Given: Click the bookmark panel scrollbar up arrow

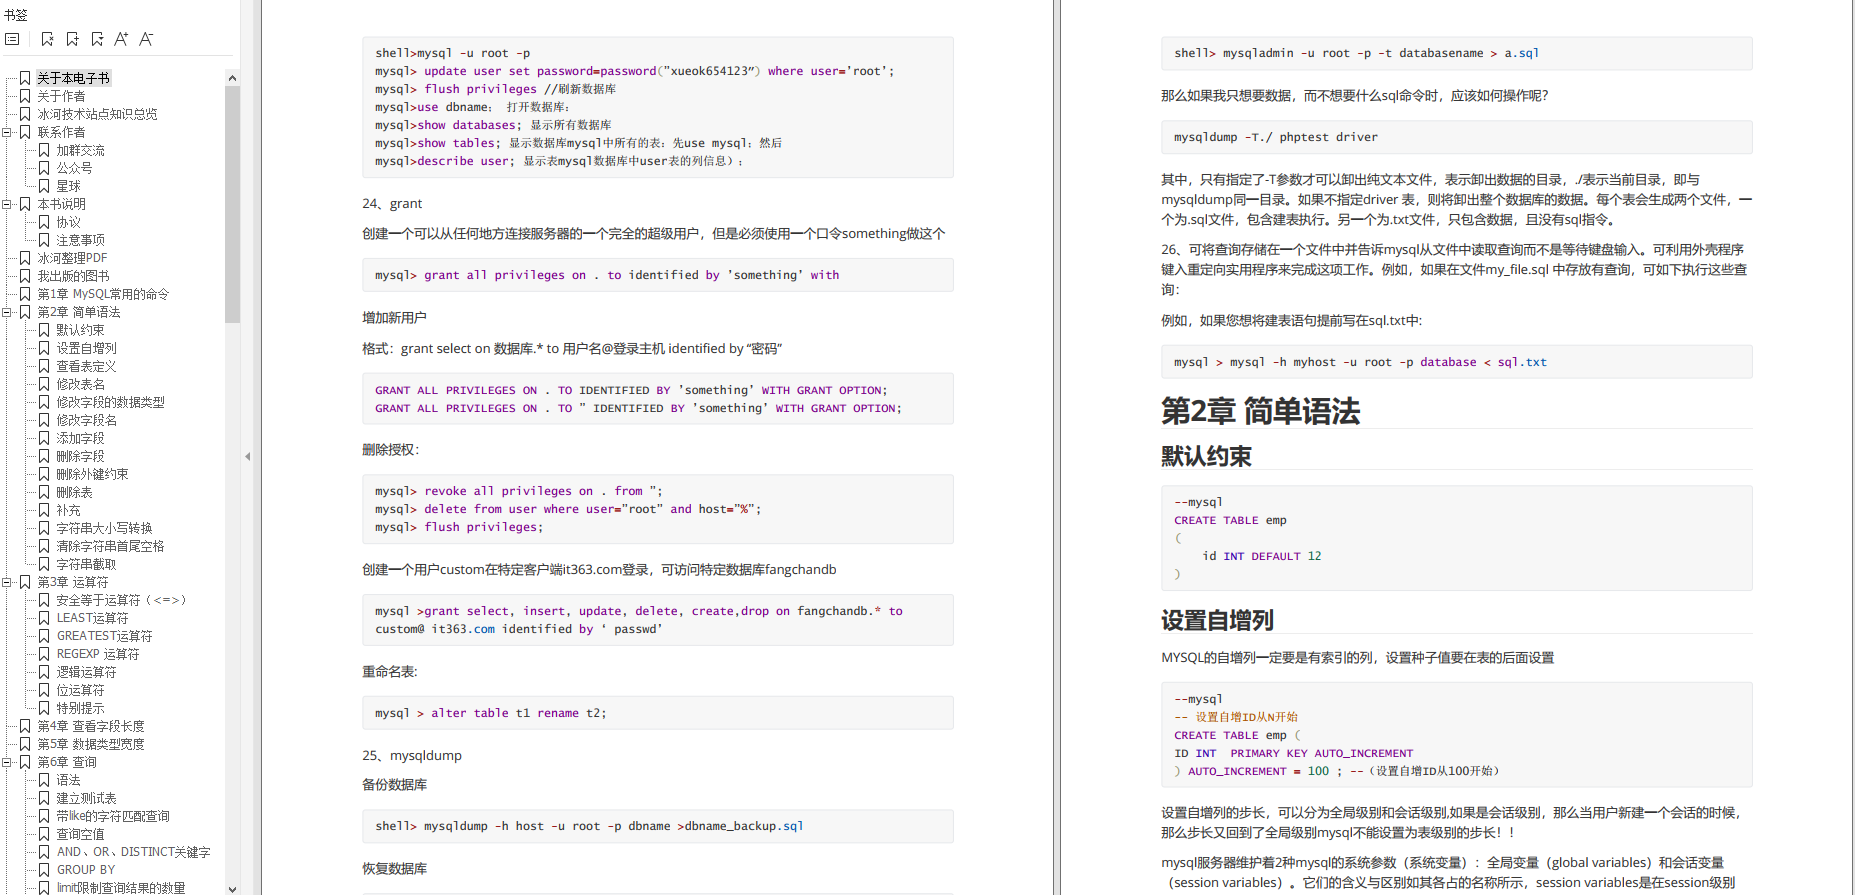Looking at the screenshot, I should click(232, 78).
